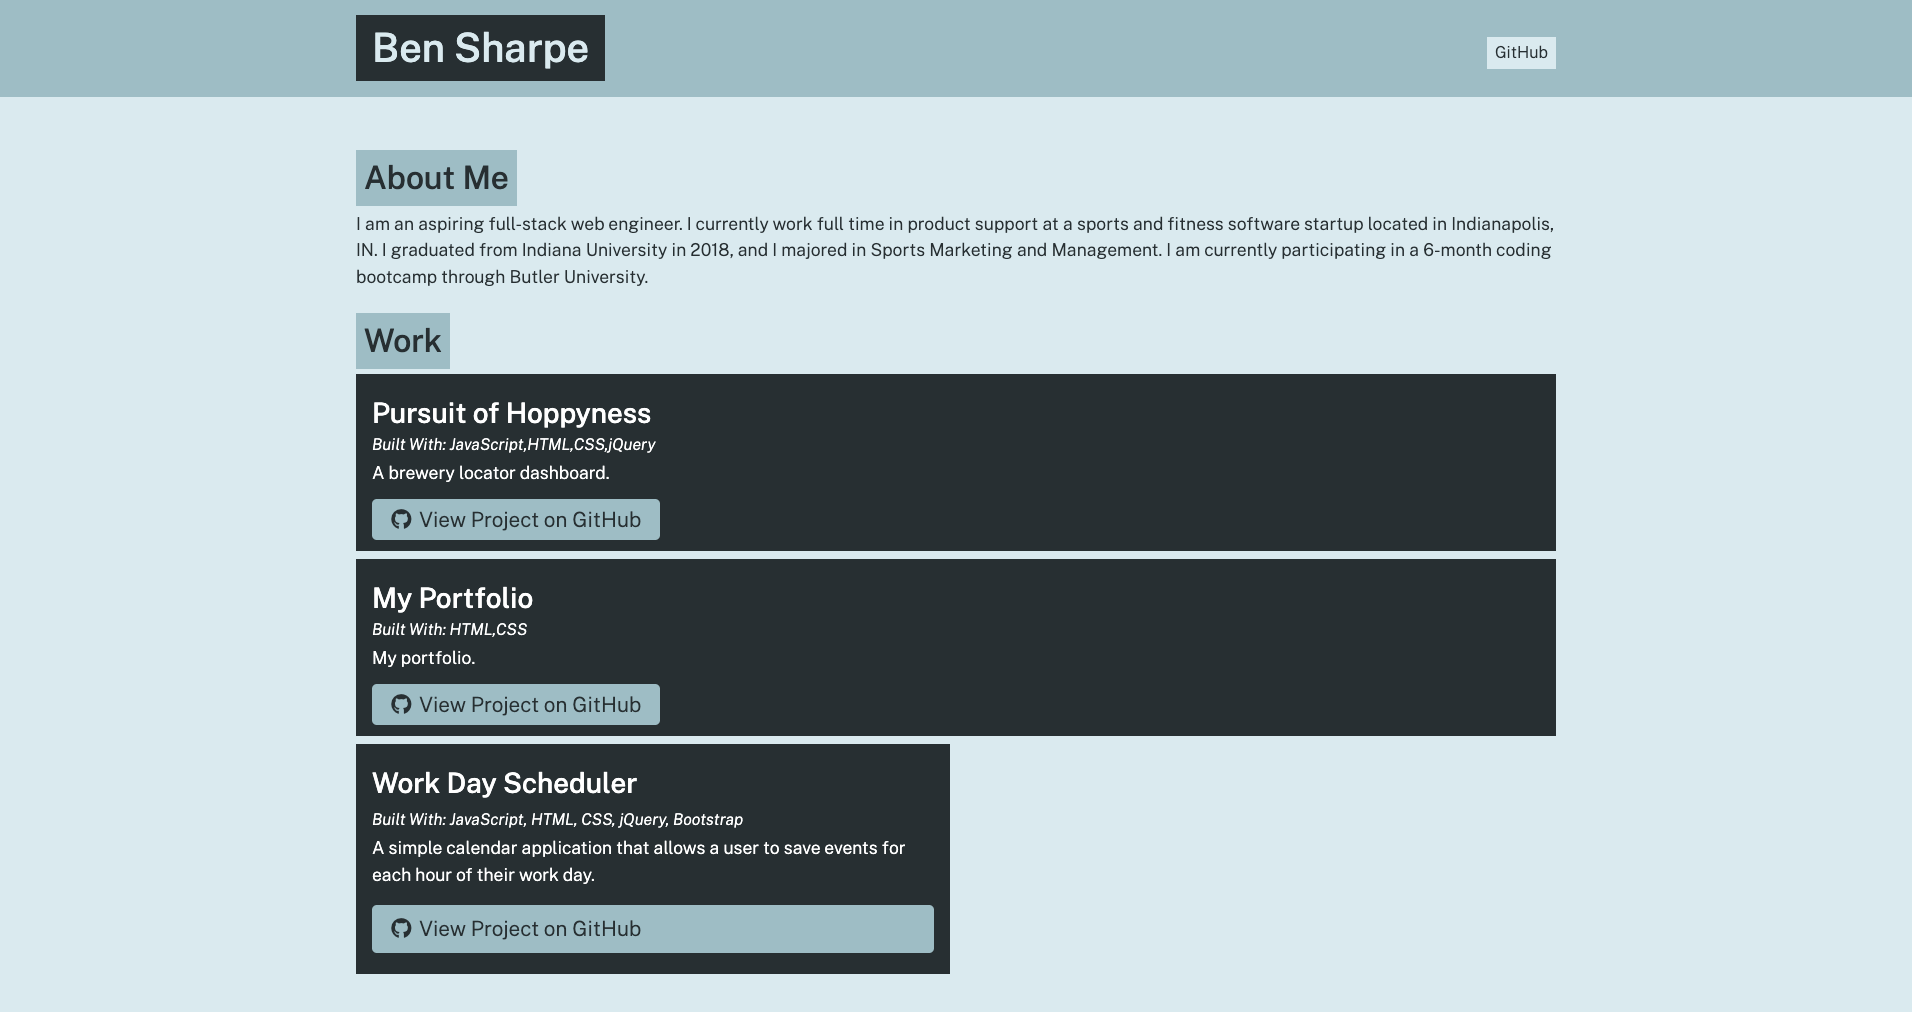Click the View Project on GitHub button for Pursuit of Hoppyness
The height and width of the screenshot is (1012, 1912).
point(515,519)
